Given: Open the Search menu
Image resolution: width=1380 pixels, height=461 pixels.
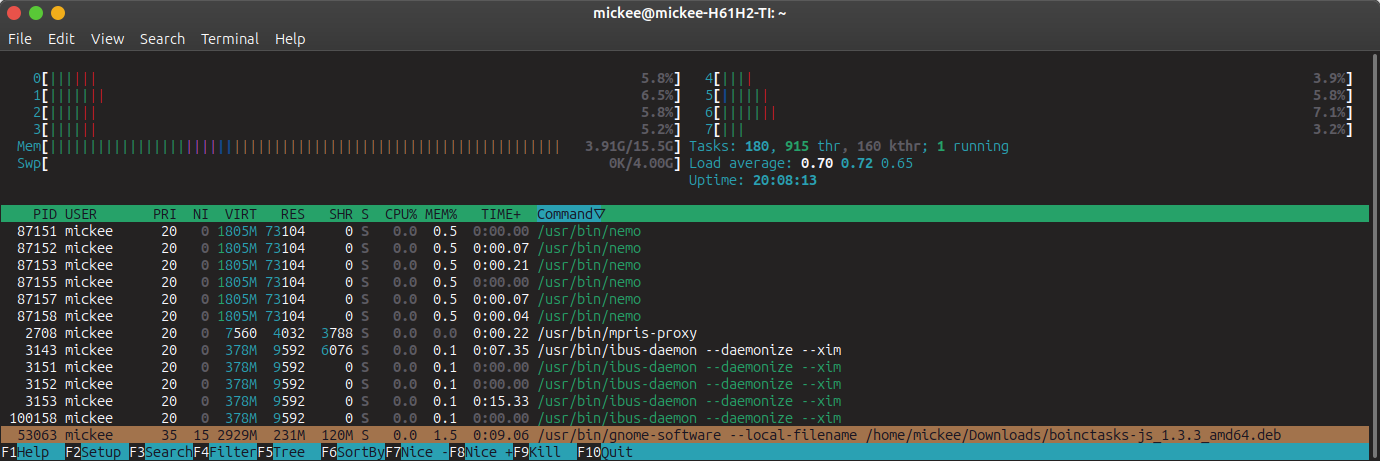Looking at the screenshot, I should click(x=162, y=39).
